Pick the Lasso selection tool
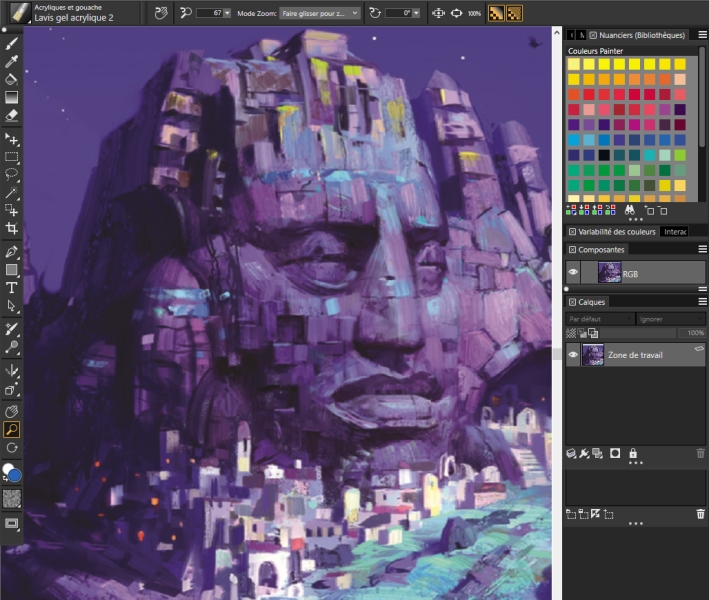The width and height of the screenshot is (709, 600). click(12, 174)
